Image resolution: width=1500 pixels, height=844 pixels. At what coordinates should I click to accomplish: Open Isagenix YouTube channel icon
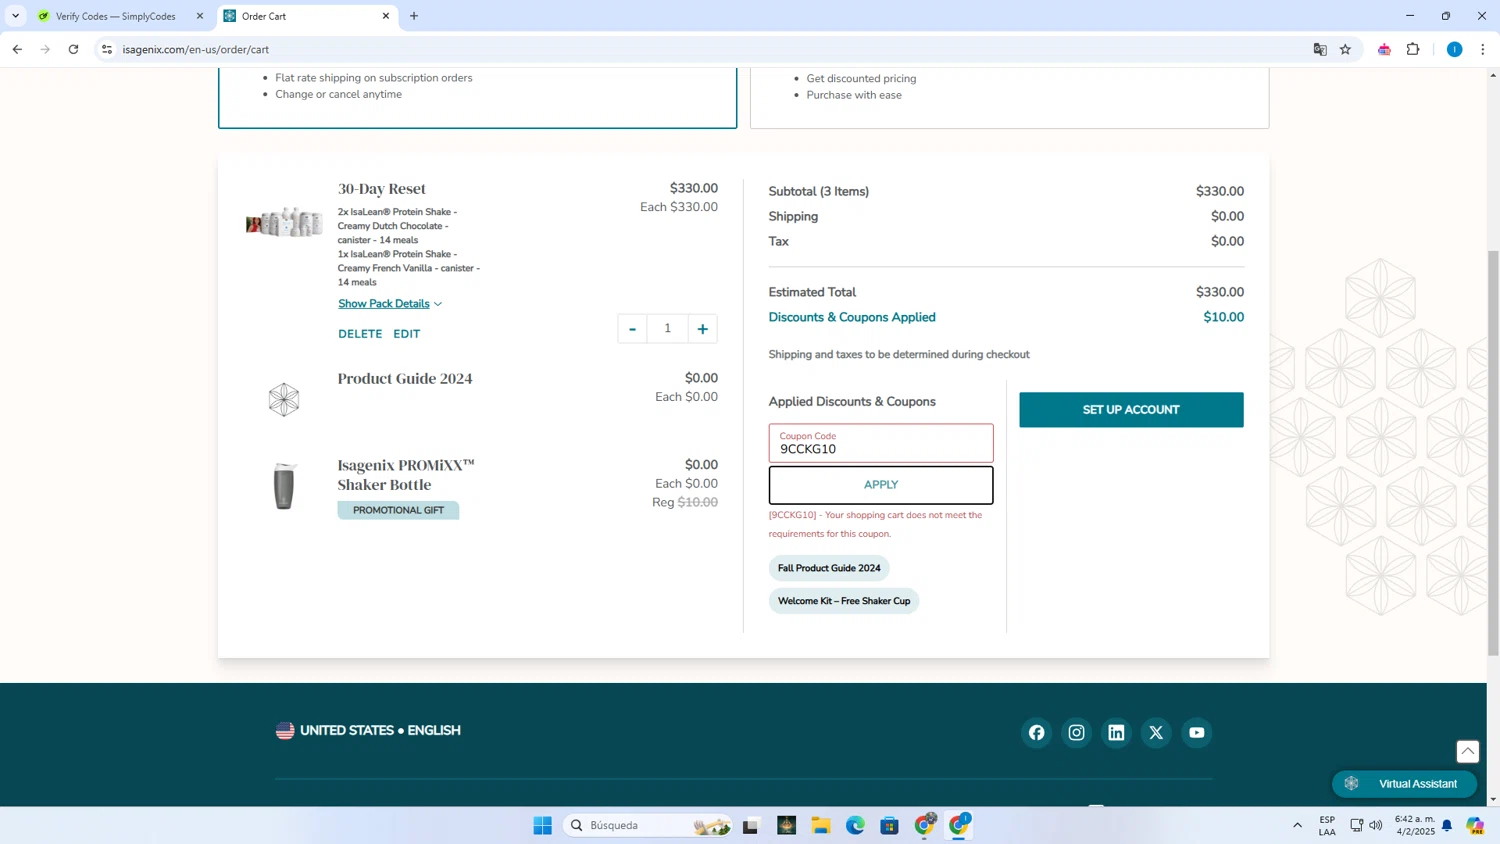tap(1196, 733)
